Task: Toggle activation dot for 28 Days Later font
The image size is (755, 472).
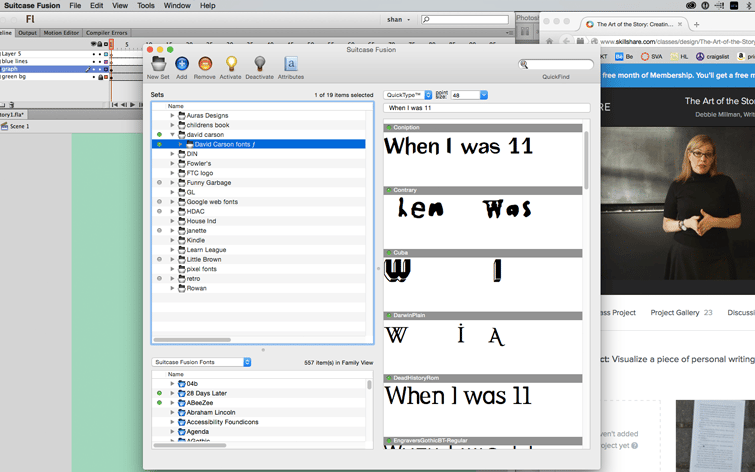Action: pos(159,393)
